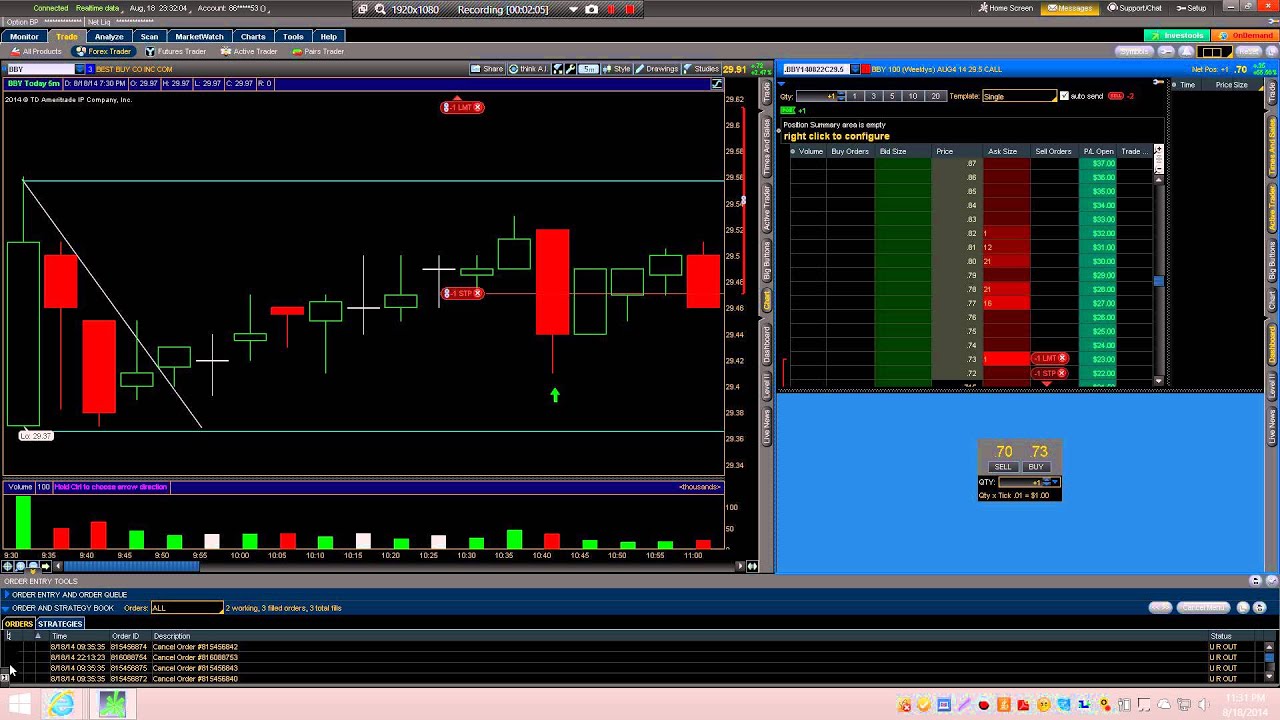1280x720 pixels.
Task: Open the Setup menu
Action: pyautogui.click(x=1191, y=8)
